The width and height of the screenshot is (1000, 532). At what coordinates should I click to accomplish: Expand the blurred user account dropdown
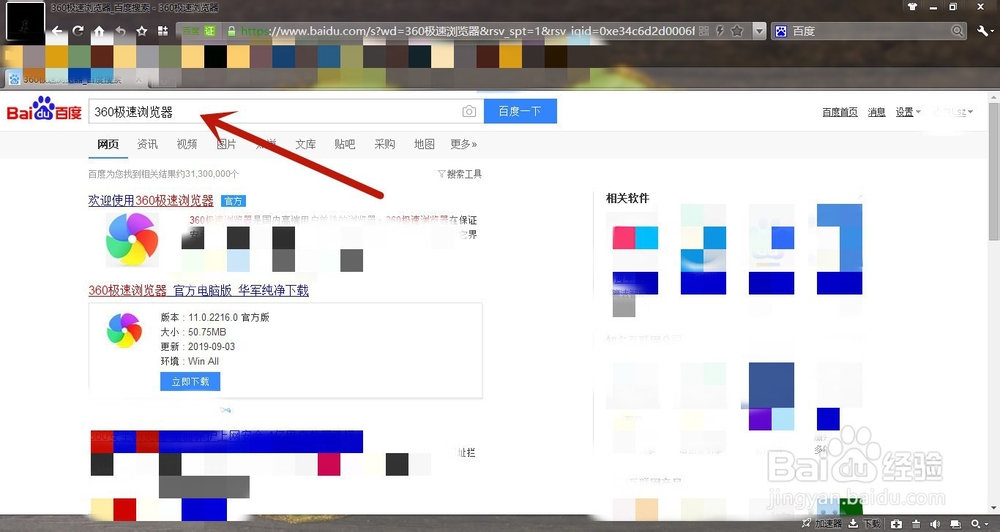point(953,112)
